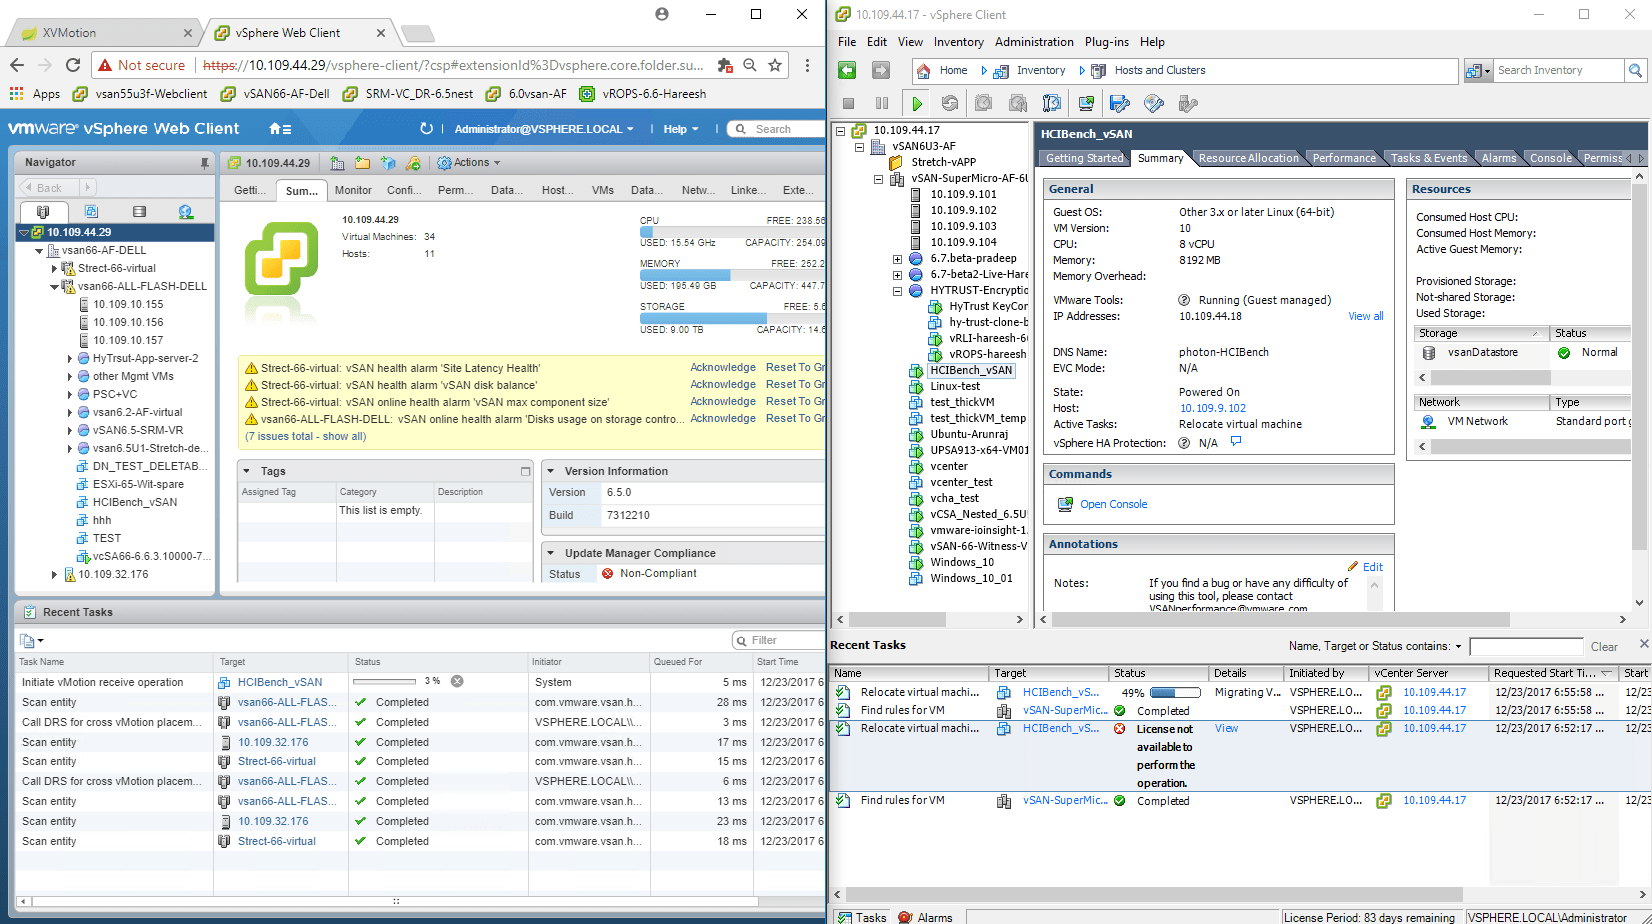The image size is (1652, 924).
Task: Open the Storage view tab in Navigator
Action: click(x=139, y=212)
